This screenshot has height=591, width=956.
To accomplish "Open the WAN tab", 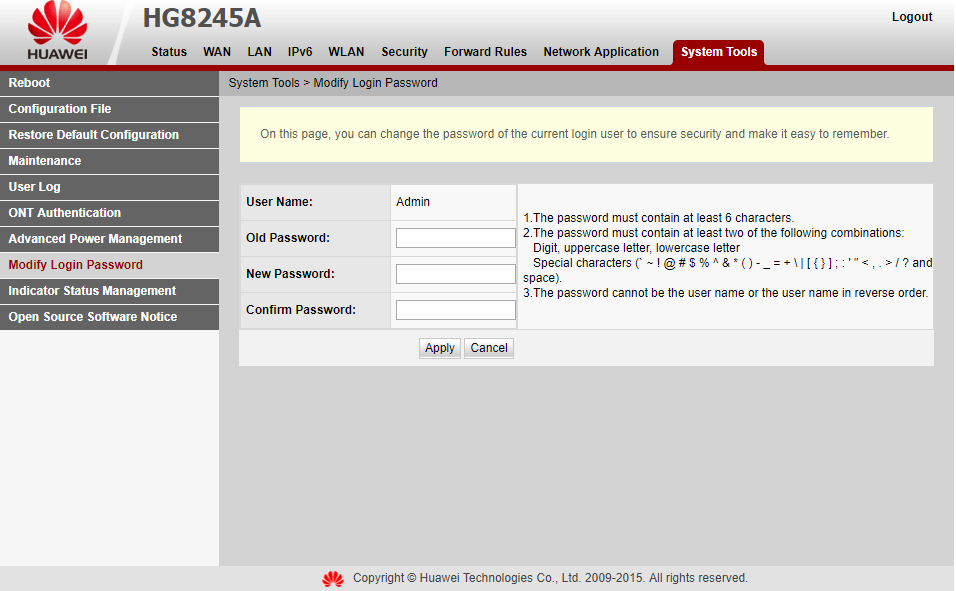I will [216, 52].
